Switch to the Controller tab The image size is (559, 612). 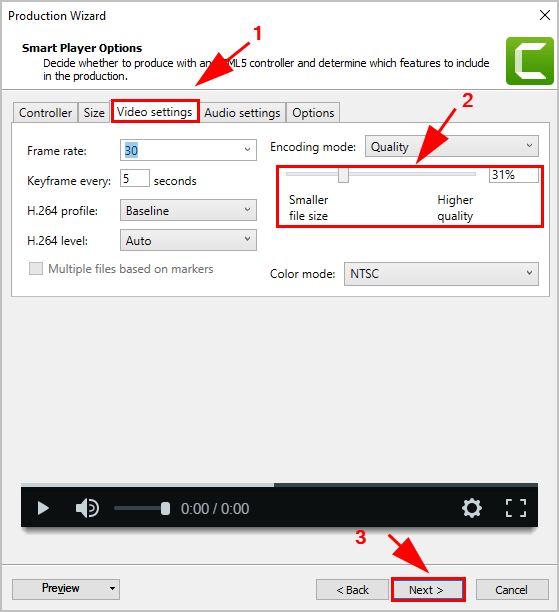(x=45, y=113)
